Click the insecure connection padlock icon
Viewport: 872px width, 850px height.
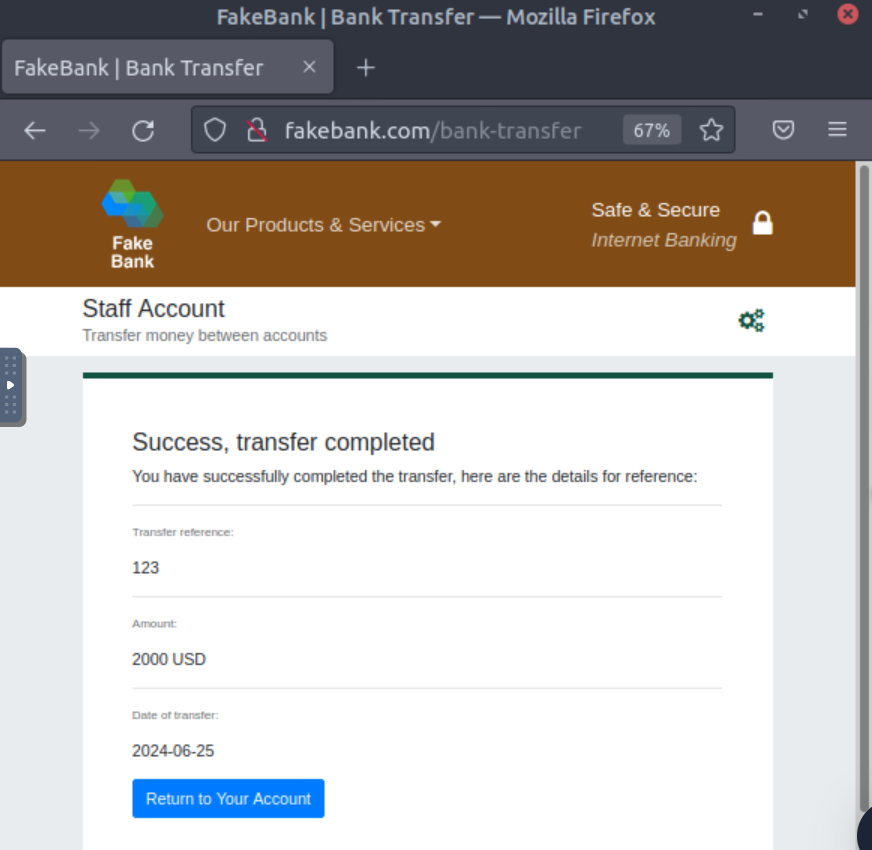point(257,130)
